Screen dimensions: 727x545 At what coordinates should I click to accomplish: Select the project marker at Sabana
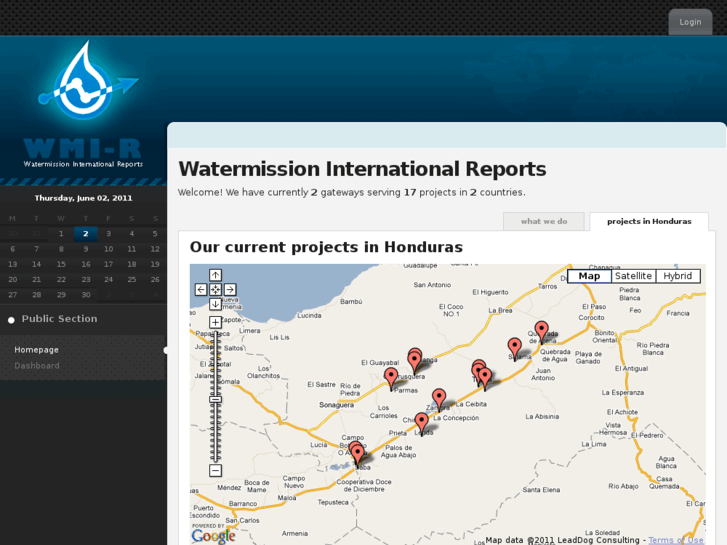[514, 349]
